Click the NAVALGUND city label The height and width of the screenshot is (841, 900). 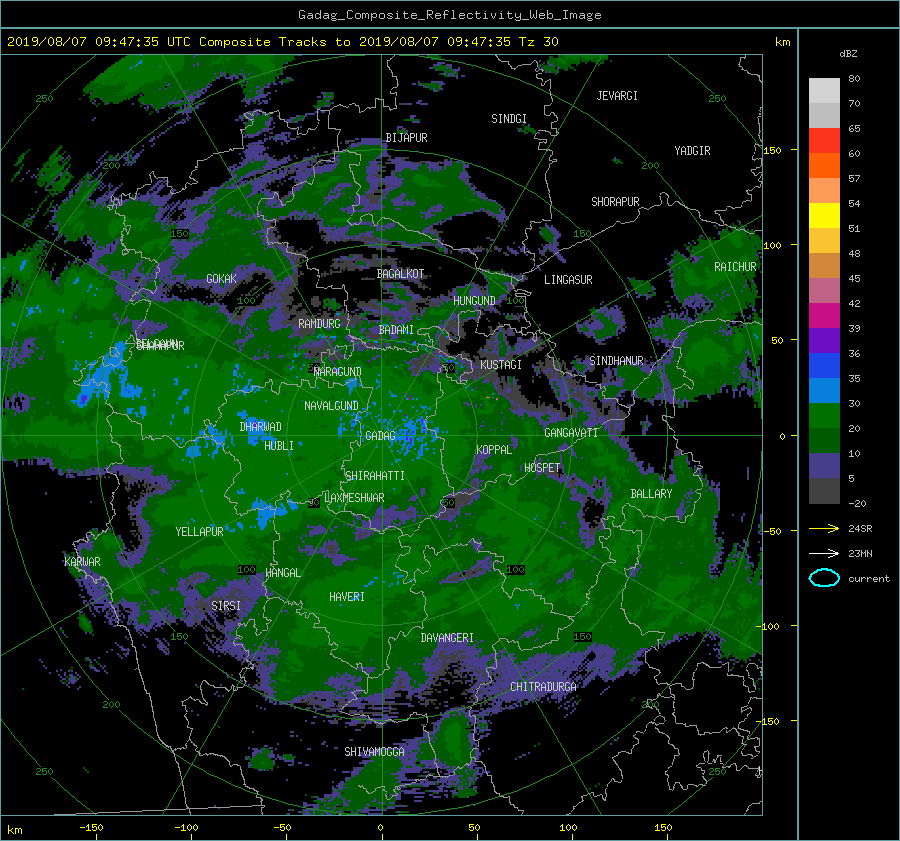click(331, 406)
